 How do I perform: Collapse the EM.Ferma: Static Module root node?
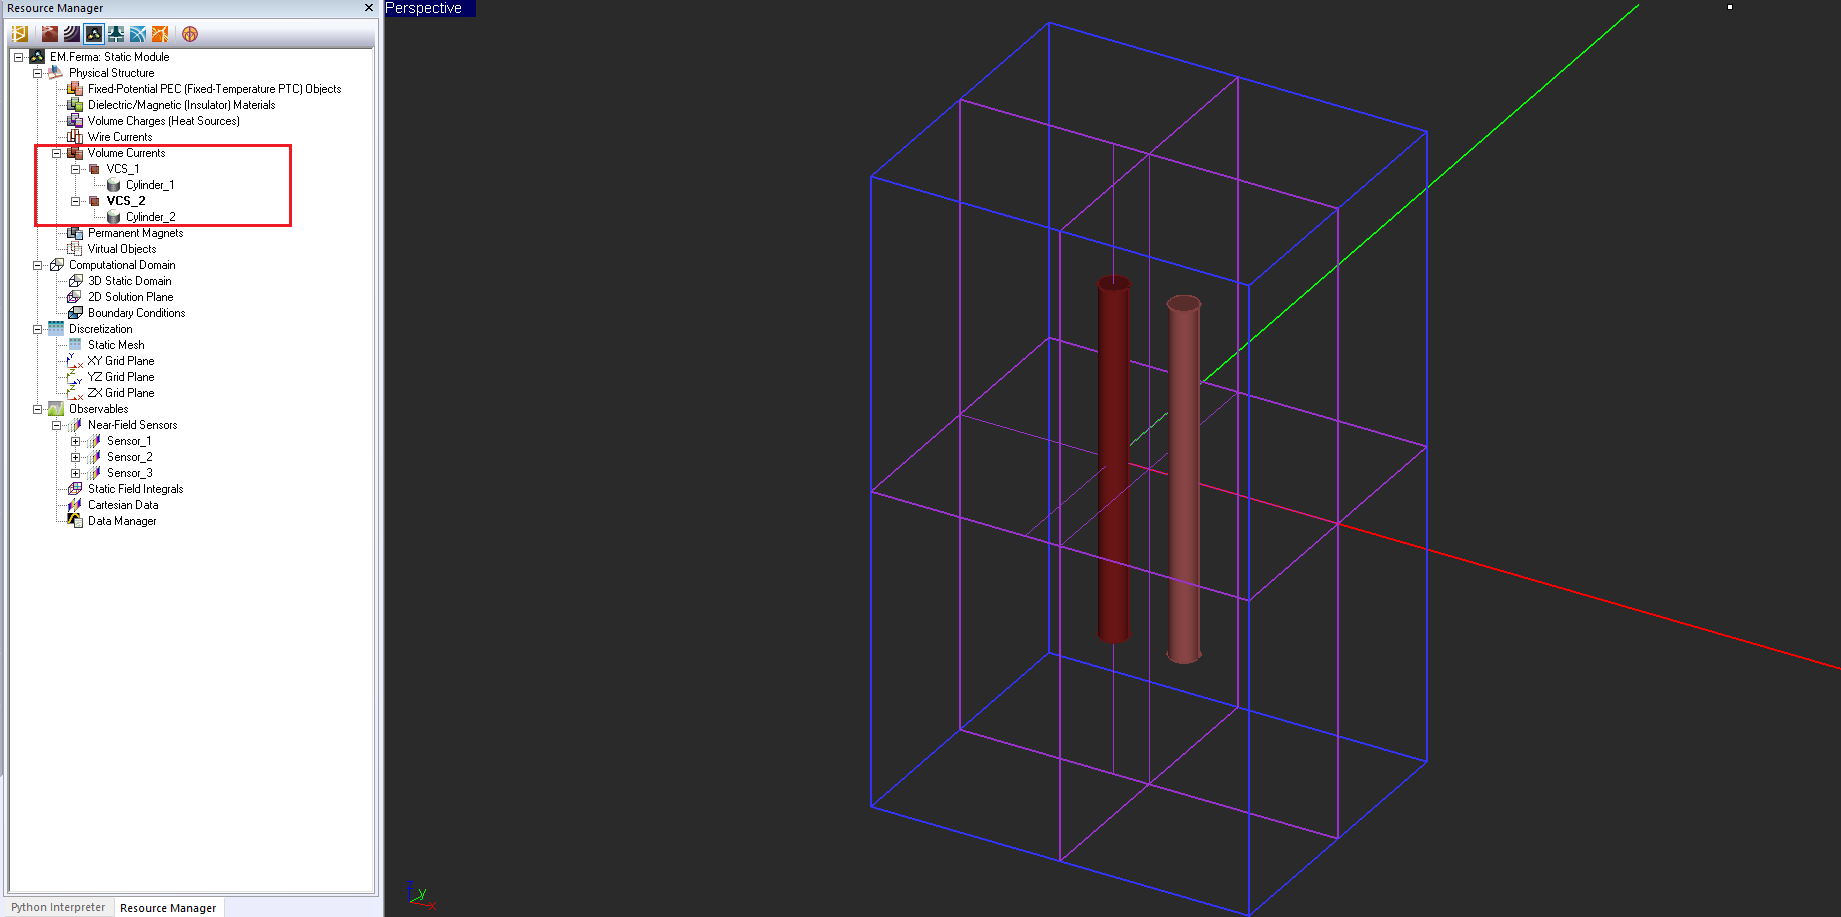click(x=19, y=57)
